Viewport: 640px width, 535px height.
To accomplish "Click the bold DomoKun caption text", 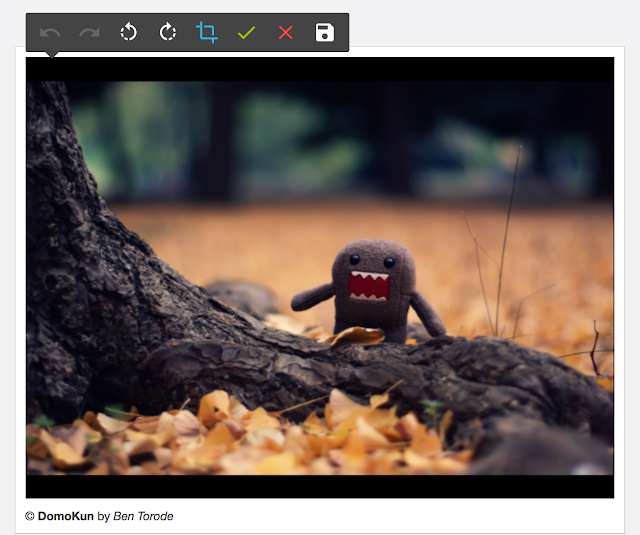I will (66, 516).
